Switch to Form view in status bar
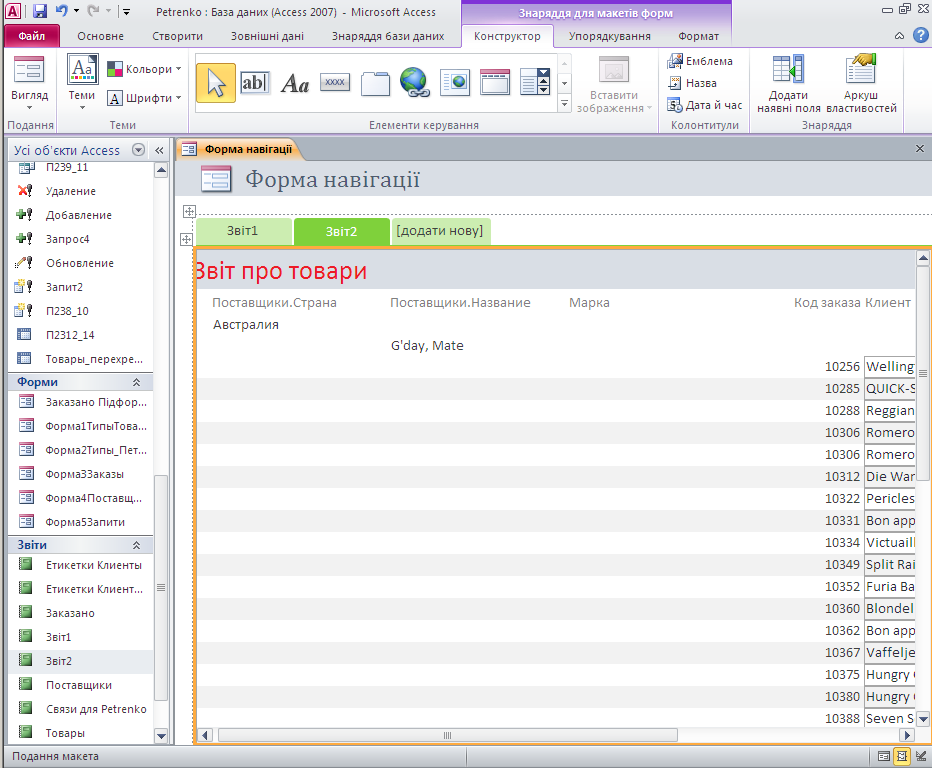 pos(884,756)
